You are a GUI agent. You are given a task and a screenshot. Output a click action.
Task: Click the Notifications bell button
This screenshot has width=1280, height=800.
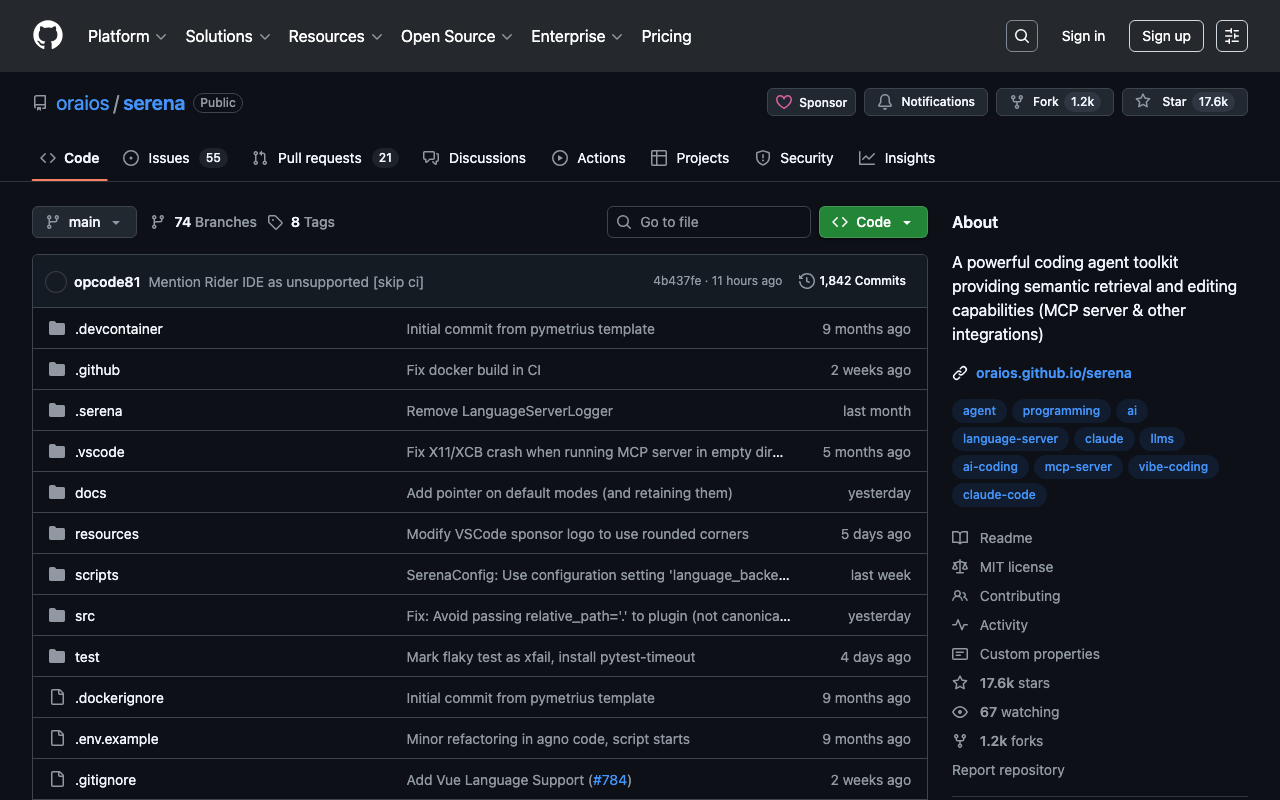coord(925,102)
